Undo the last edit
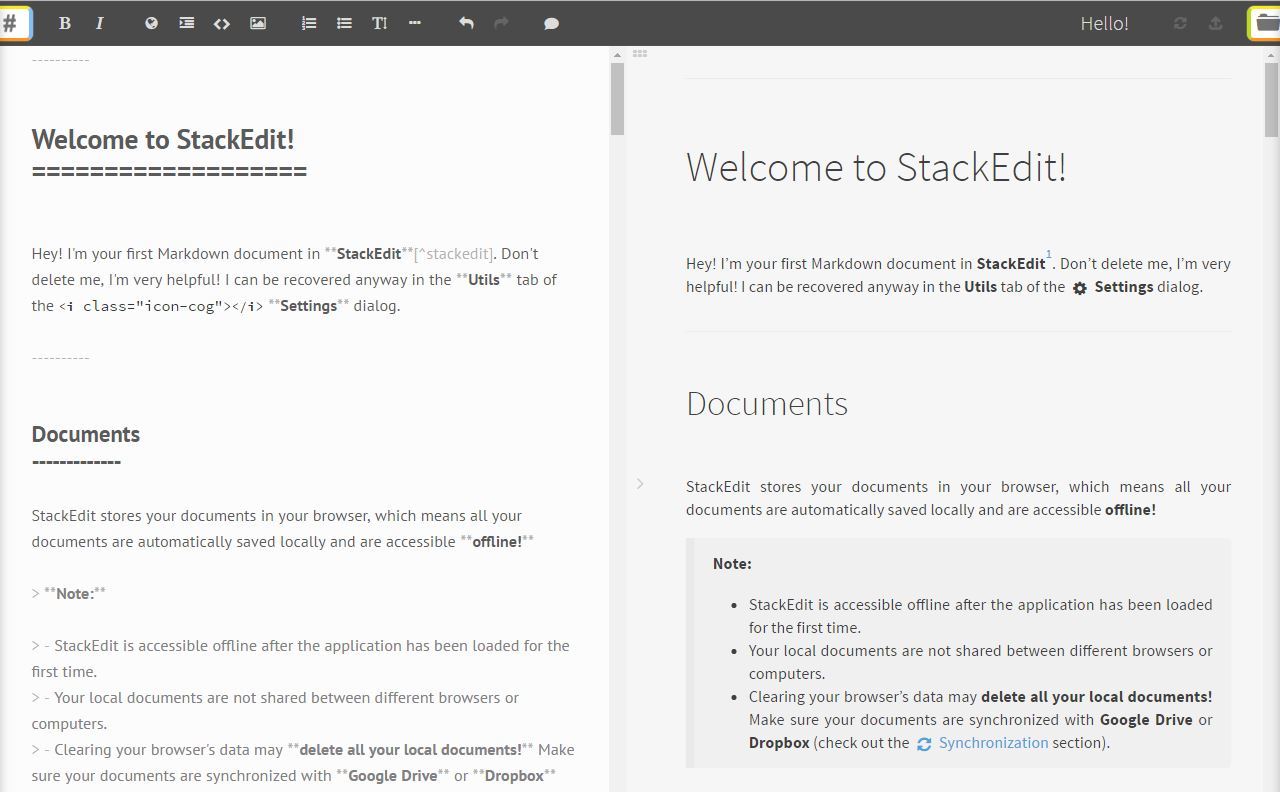Viewport: 1280px width, 792px height. tap(466, 23)
